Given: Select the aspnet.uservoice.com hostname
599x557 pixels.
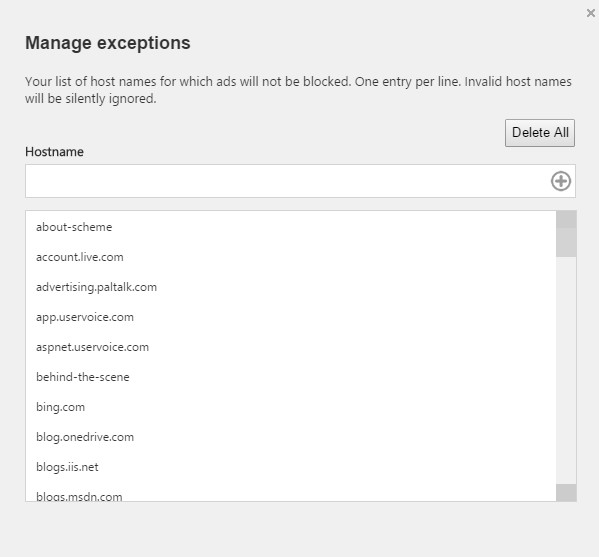Looking at the screenshot, I should tap(291, 347).
